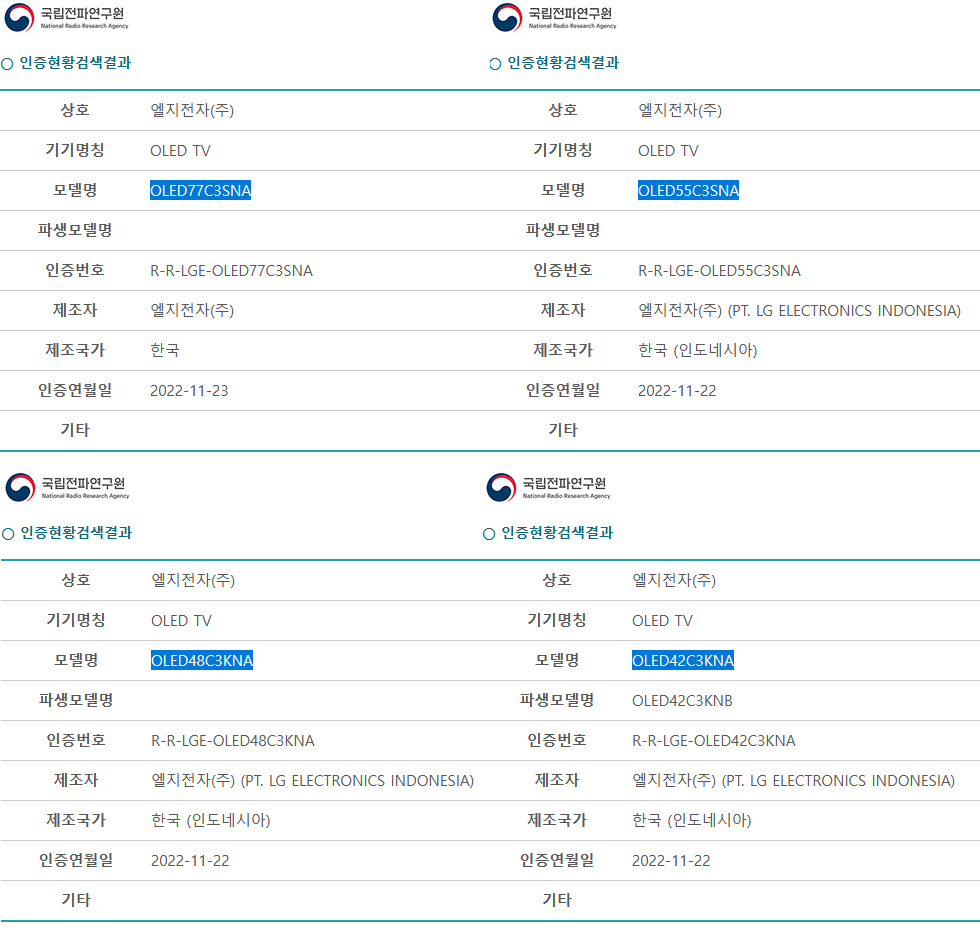Viewport: 980px width, 930px height.
Task: Select the highlighted OLED77C3SNA model name
Action: [201, 190]
